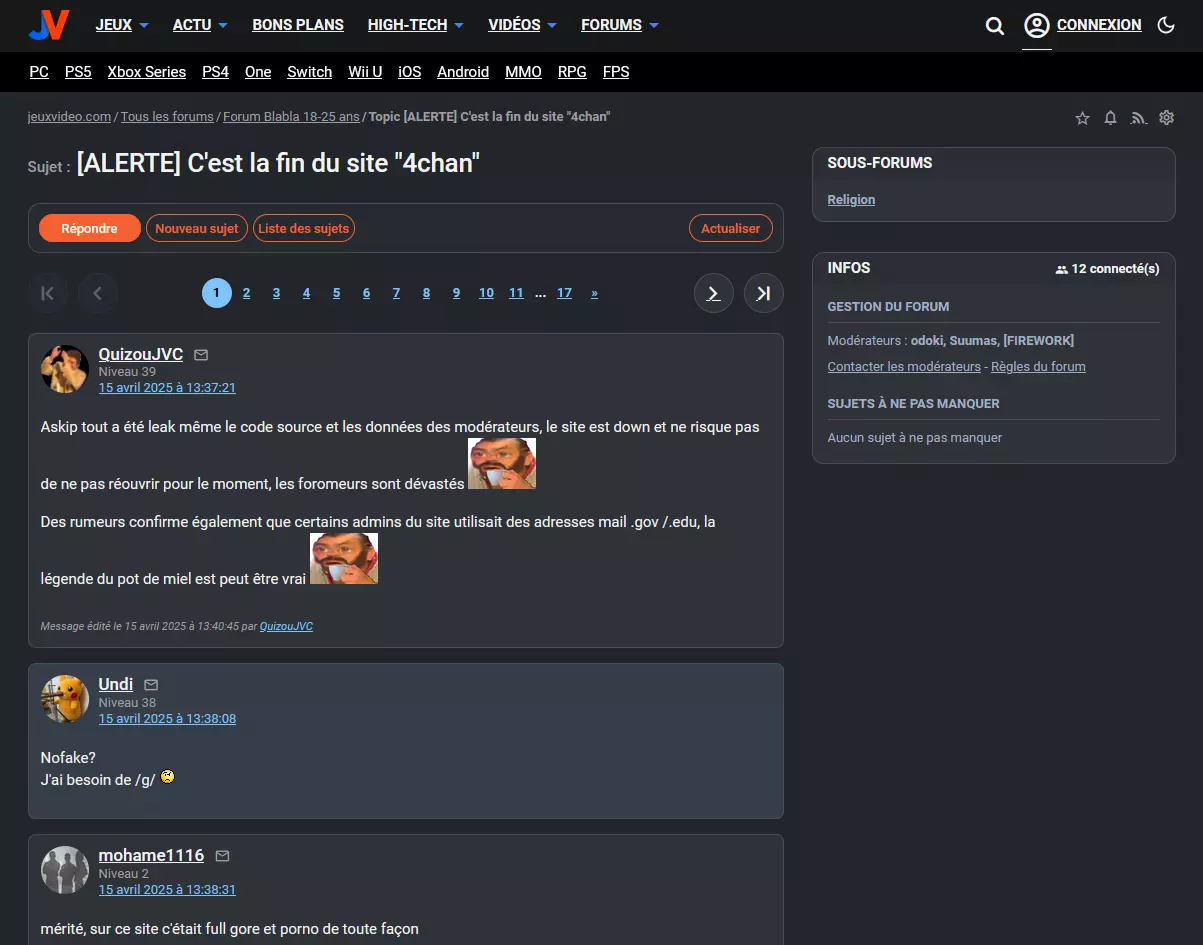This screenshot has height=945, width=1203.
Task: Click post timestamp 15 avril 2025 à 13:38:08
Action: (167, 719)
